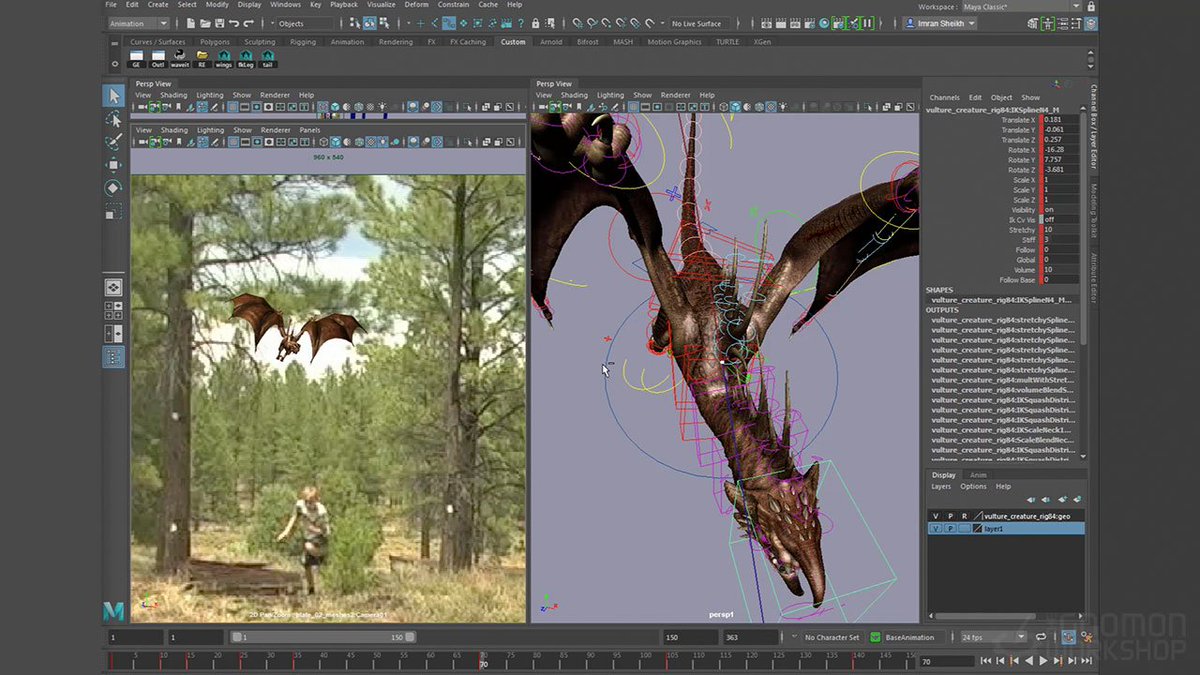1200x675 pixels.
Task: Click the current frame field showing 70
Action: 946,661
